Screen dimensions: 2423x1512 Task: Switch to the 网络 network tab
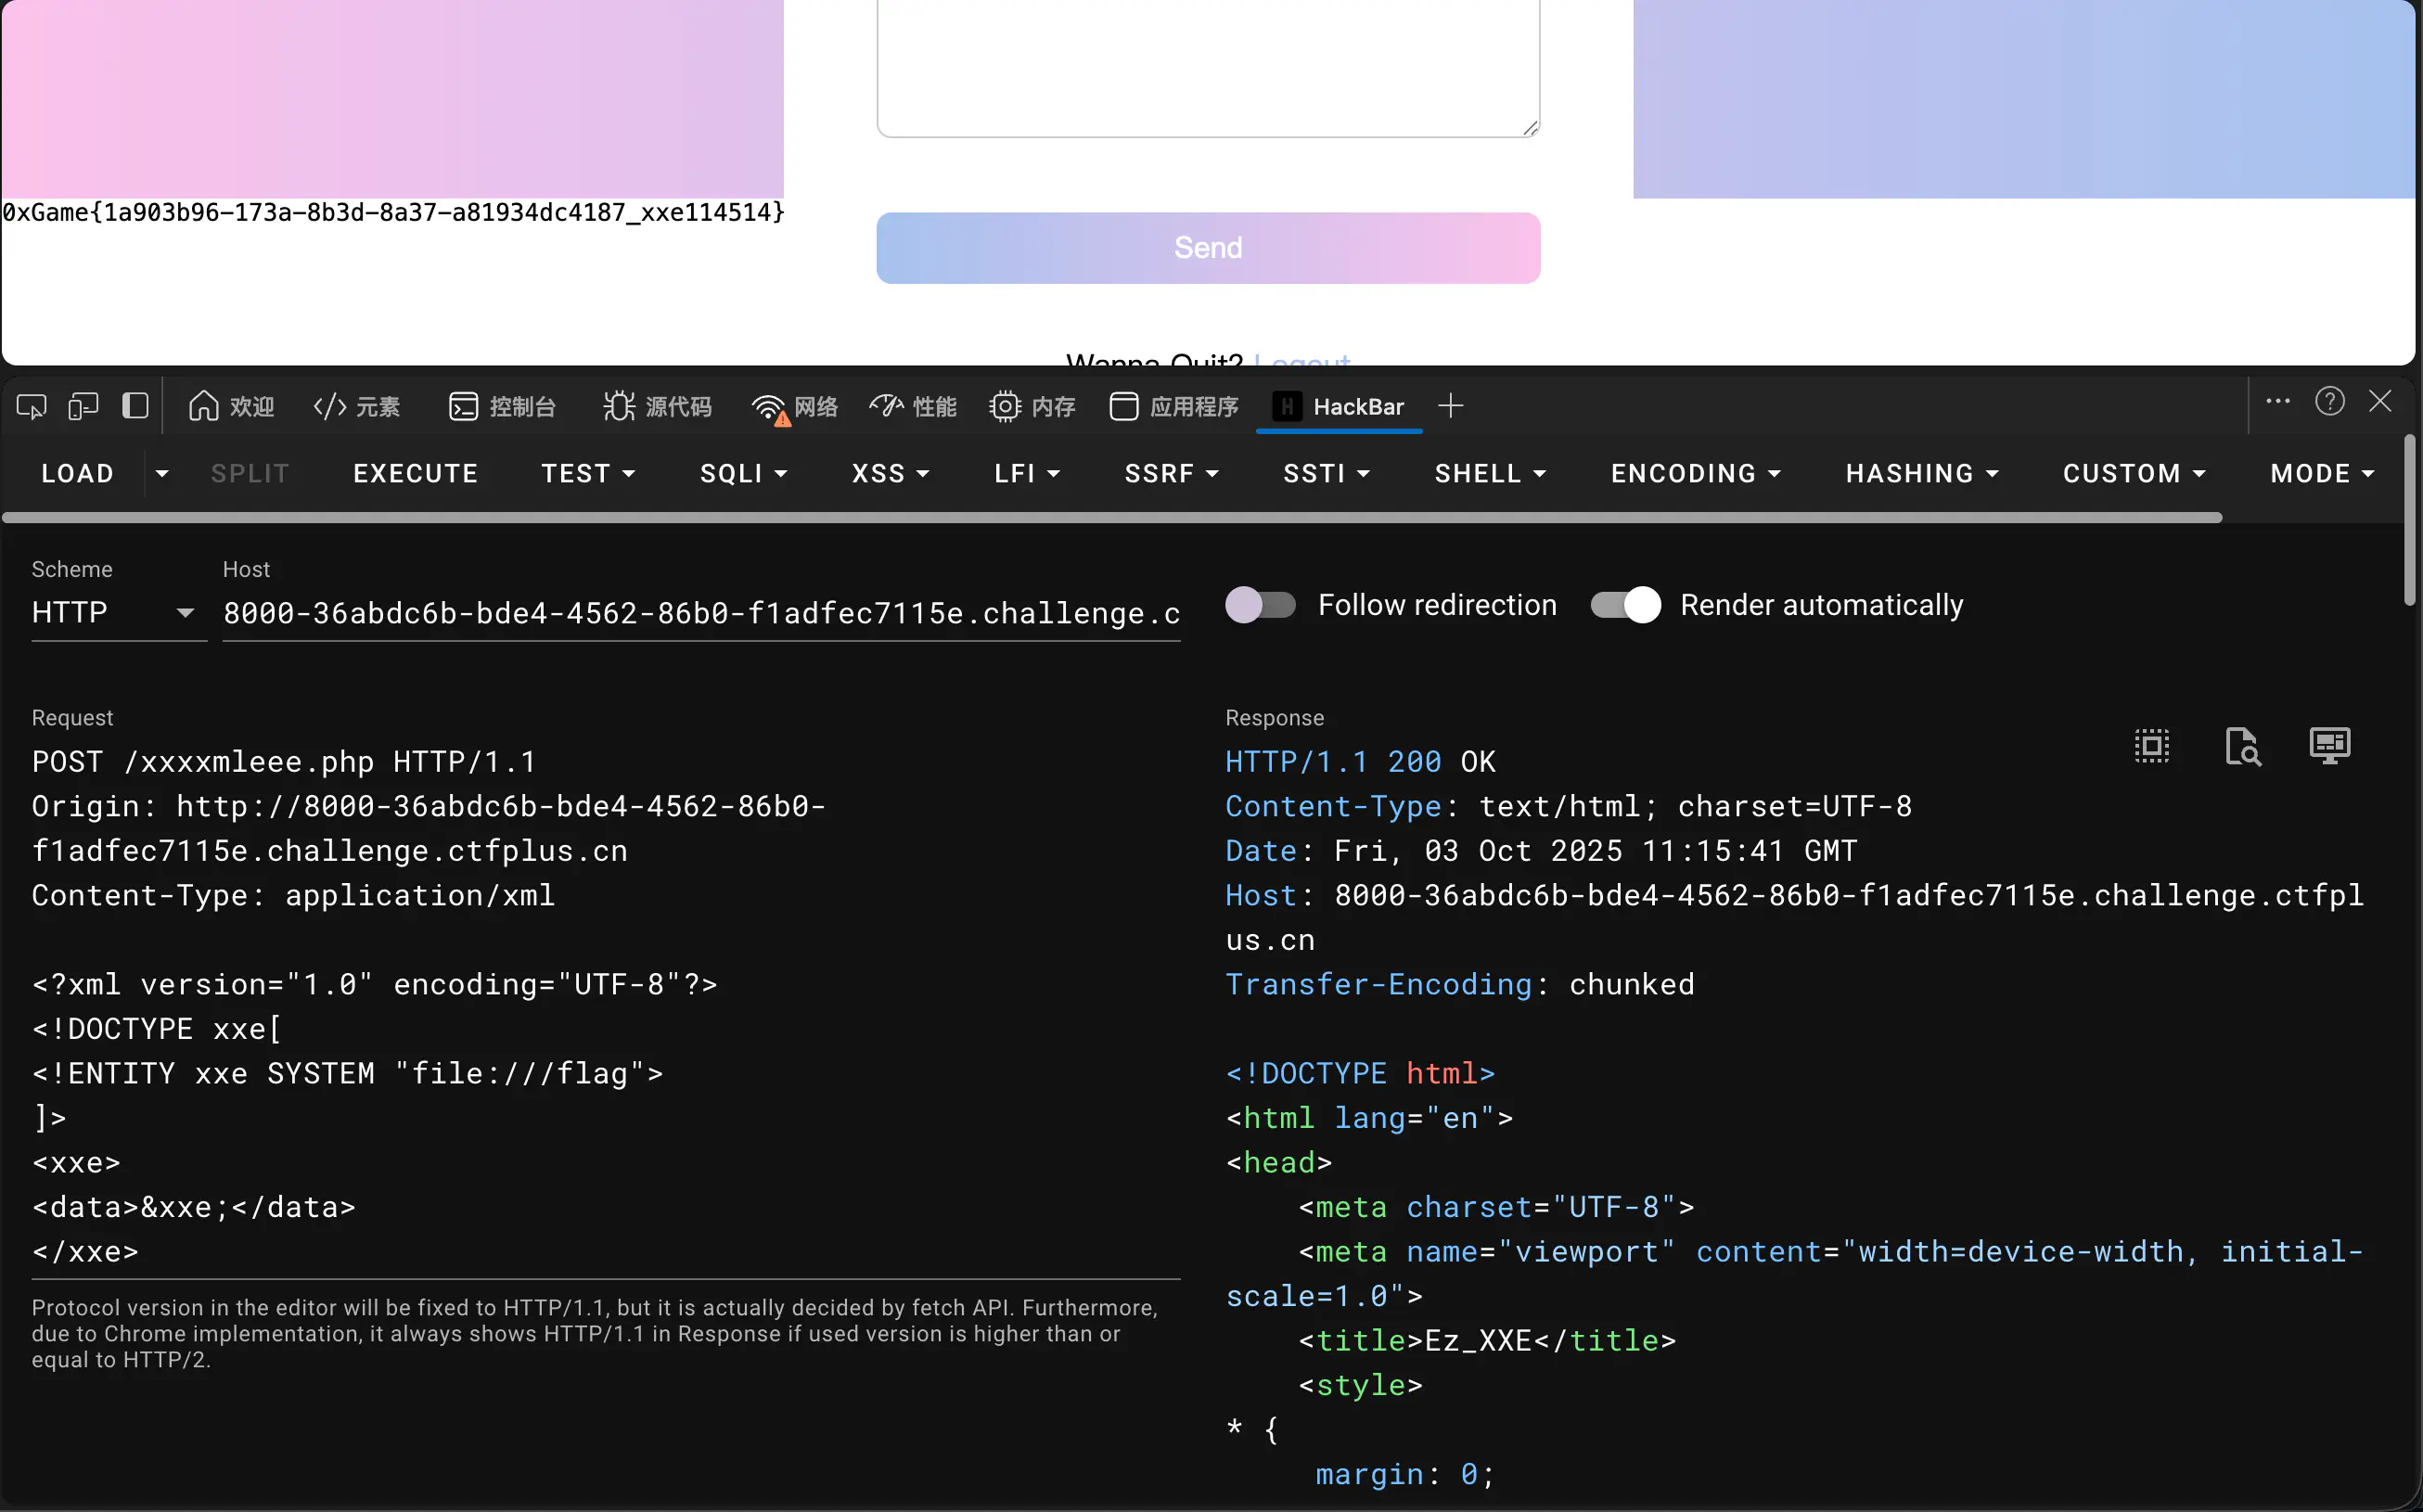pos(795,406)
